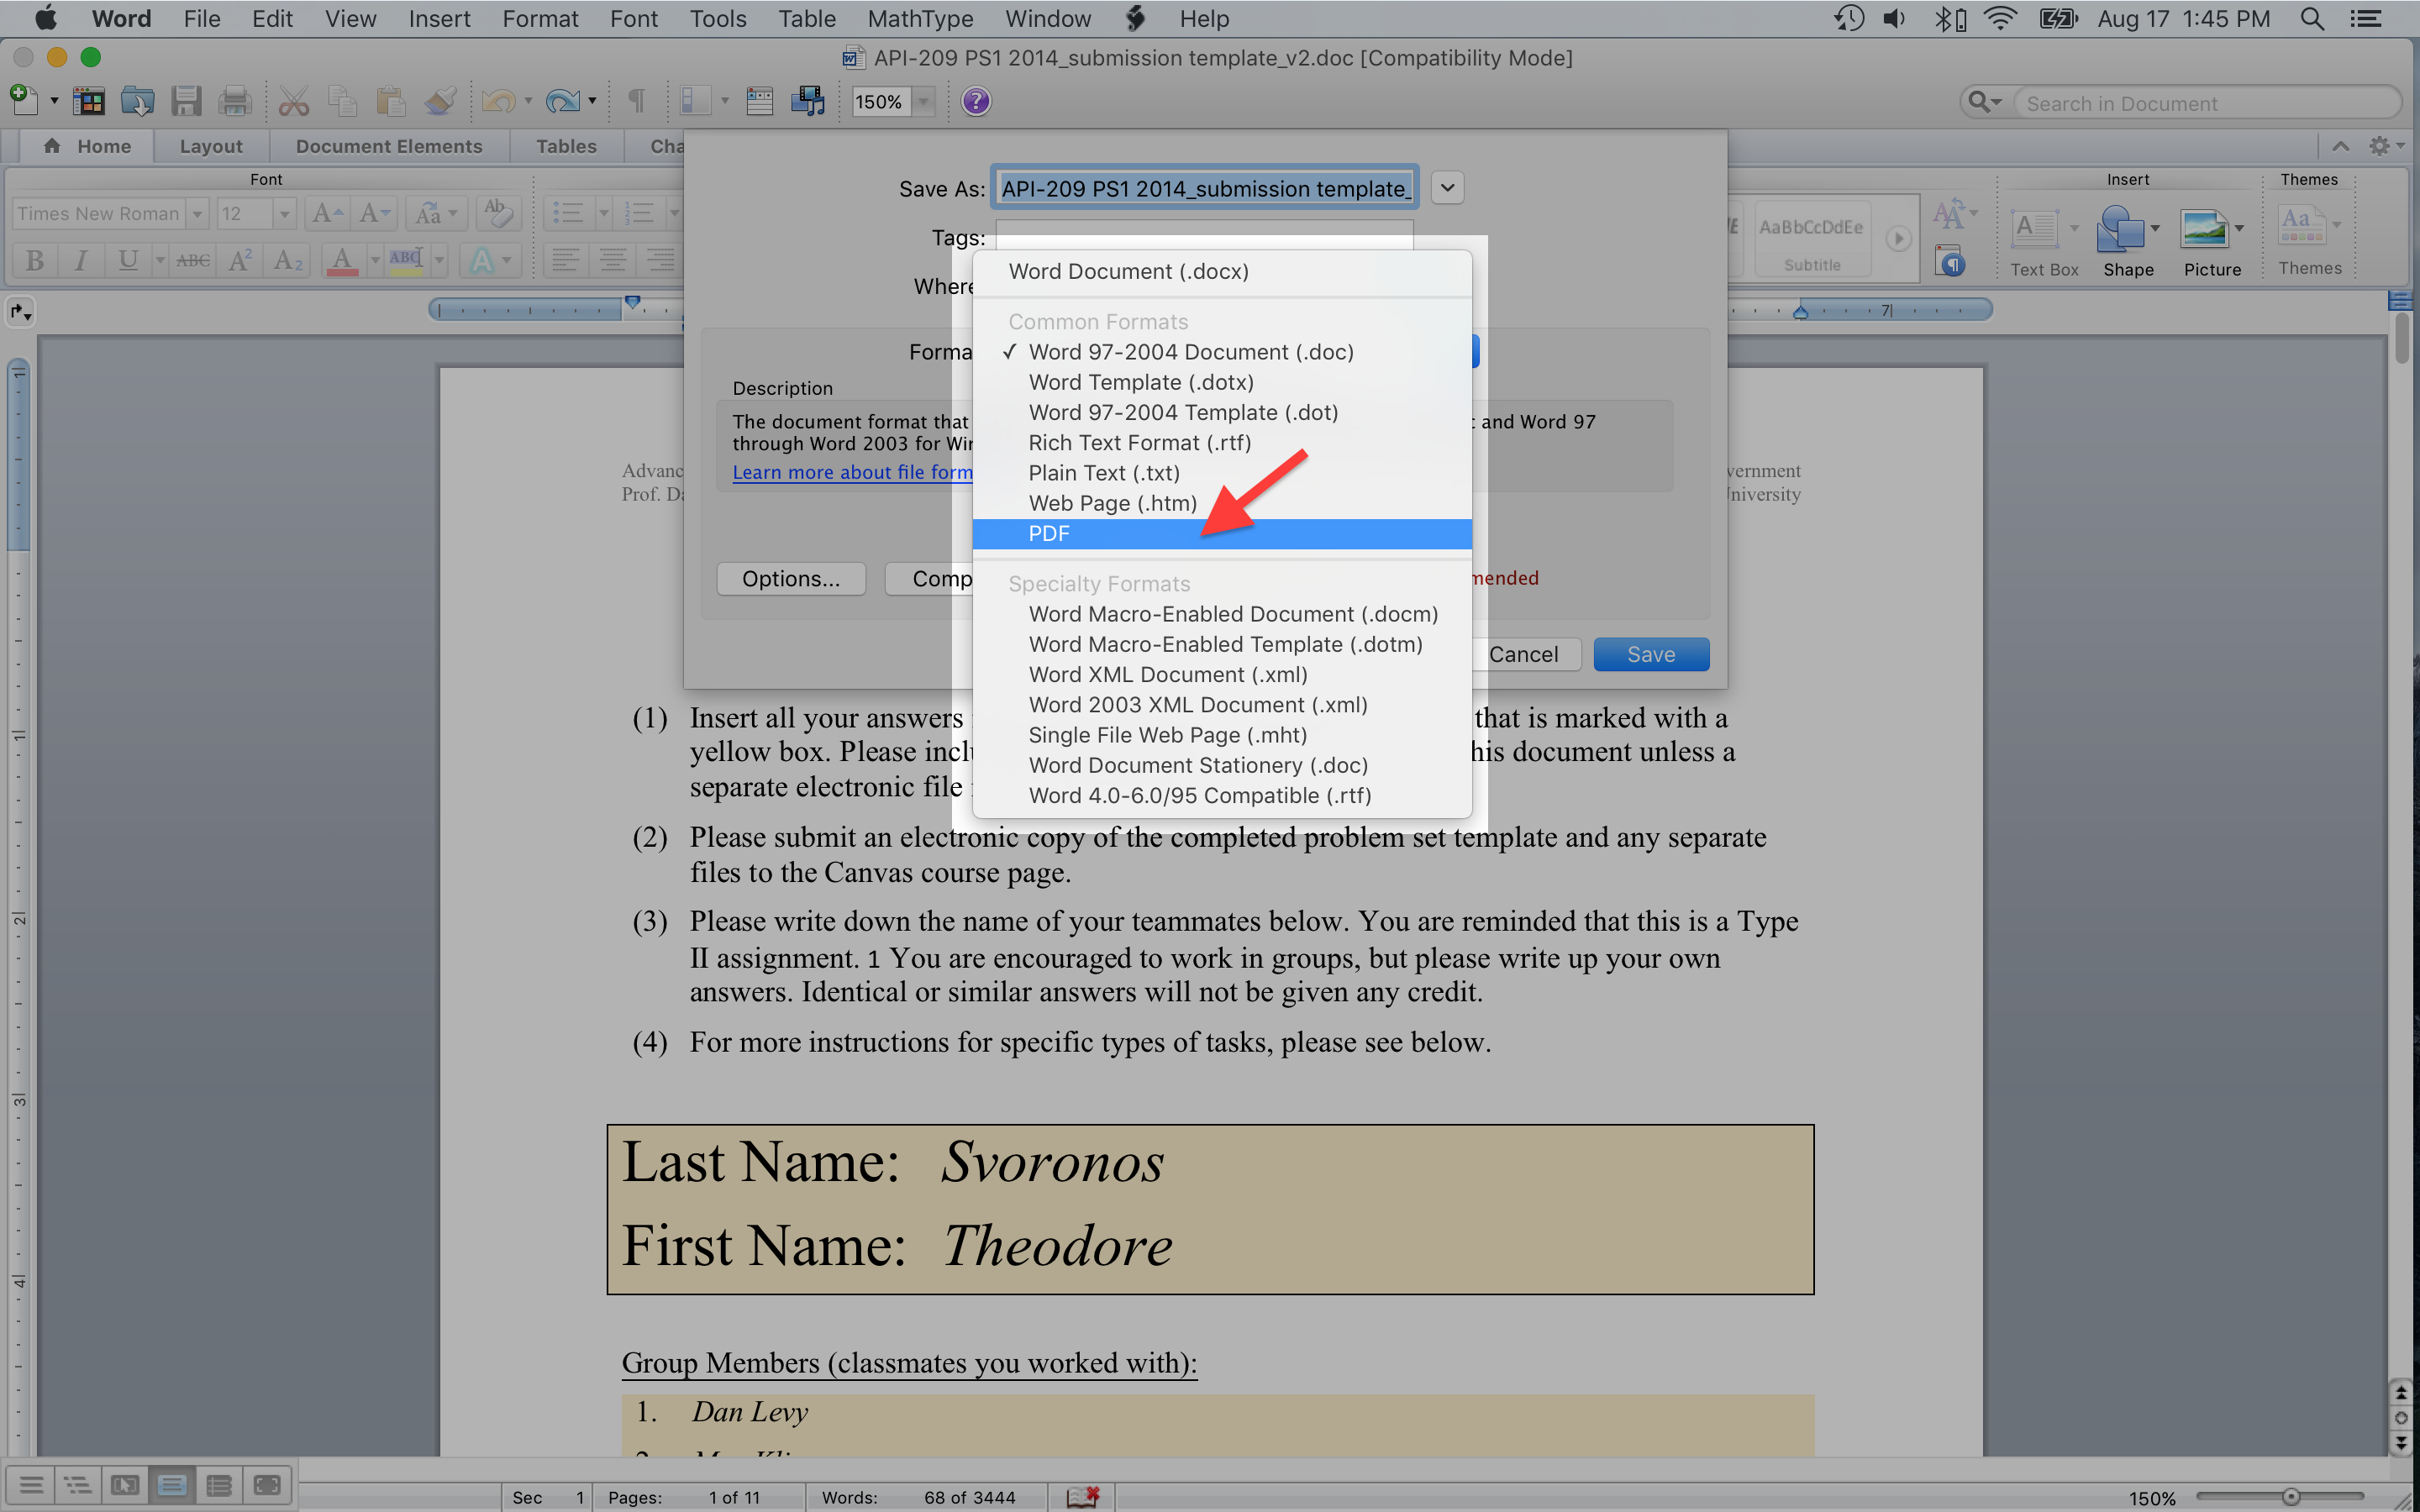2420x1512 pixels.
Task: Open macOS Spotlight search icon
Action: point(2312,19)
